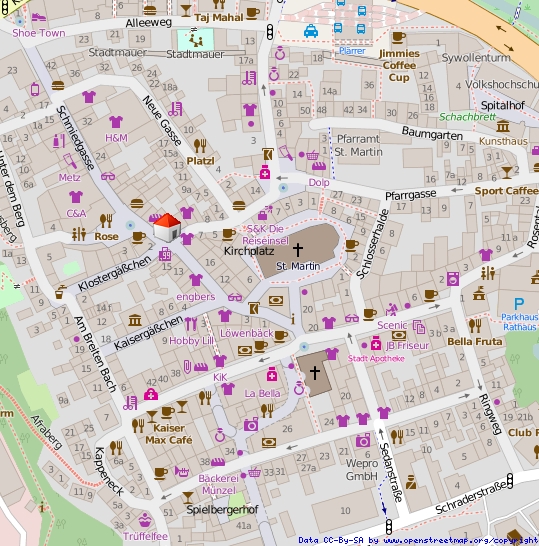The image size is (539, 546).
Task: Select the taxi stand icon near Plärrer
Action: tap(311, 31)
